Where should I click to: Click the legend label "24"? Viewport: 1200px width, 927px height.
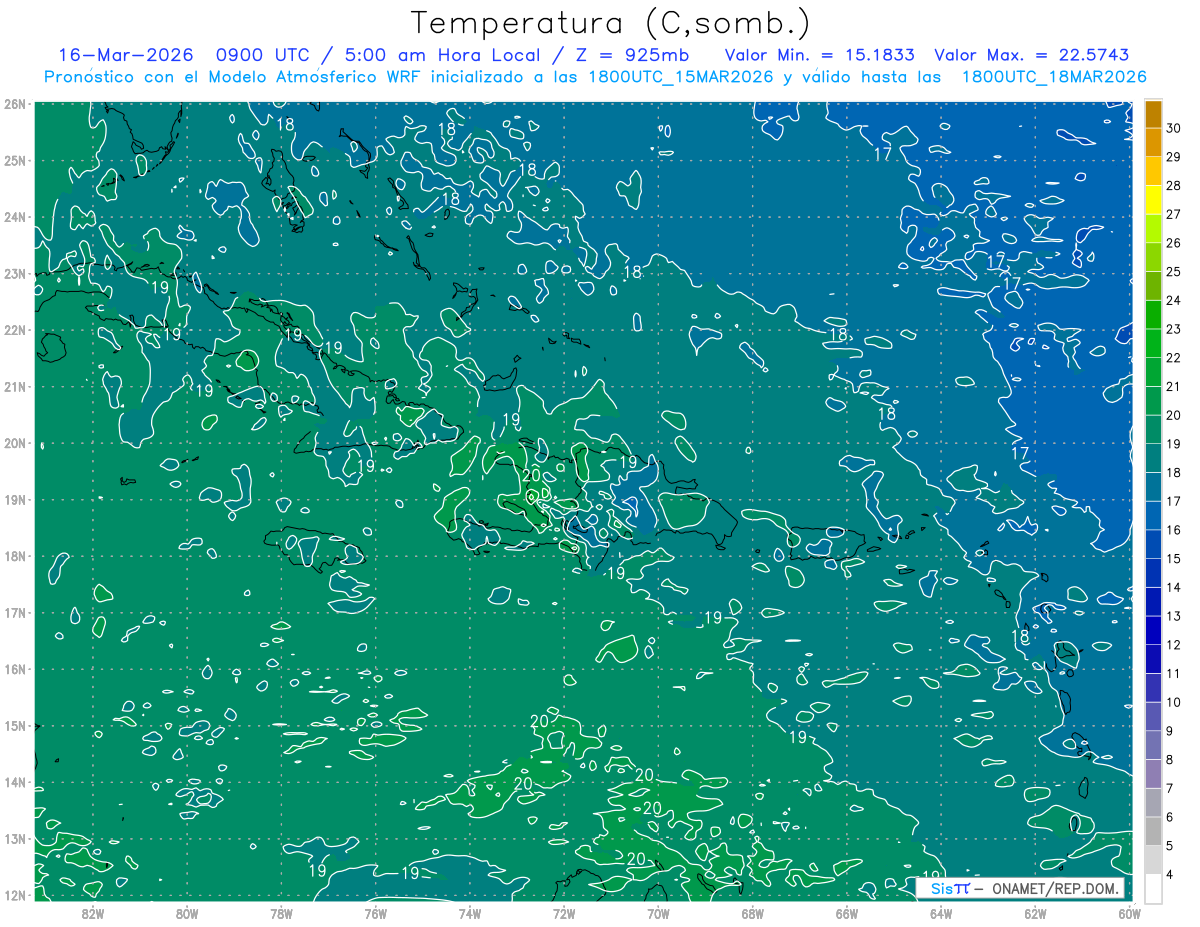(1174, 300)
